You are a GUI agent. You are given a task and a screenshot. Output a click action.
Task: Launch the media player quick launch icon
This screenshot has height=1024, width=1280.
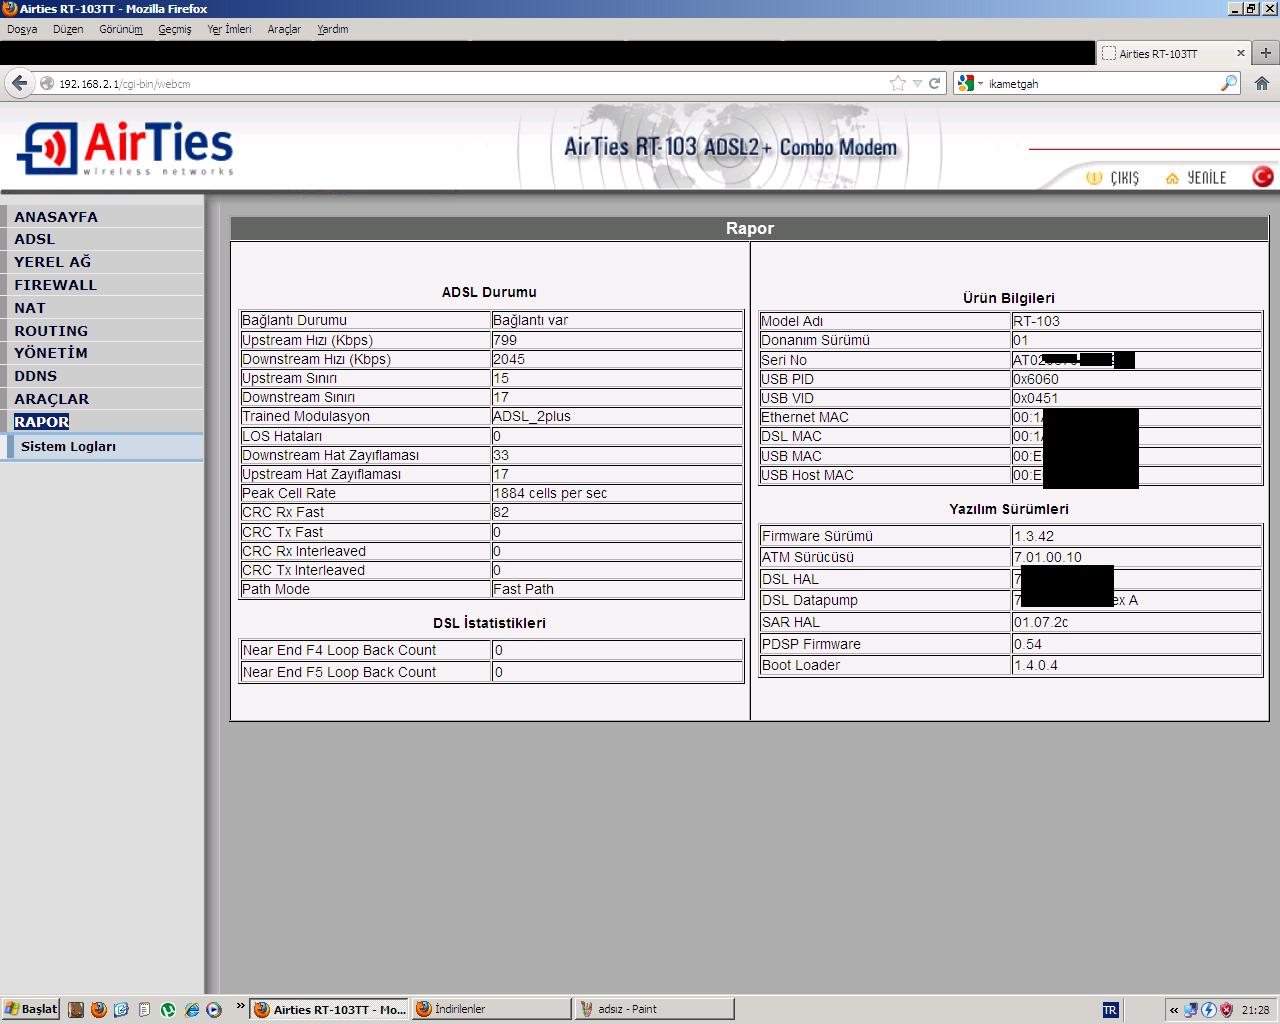(x=213, y=1010)
